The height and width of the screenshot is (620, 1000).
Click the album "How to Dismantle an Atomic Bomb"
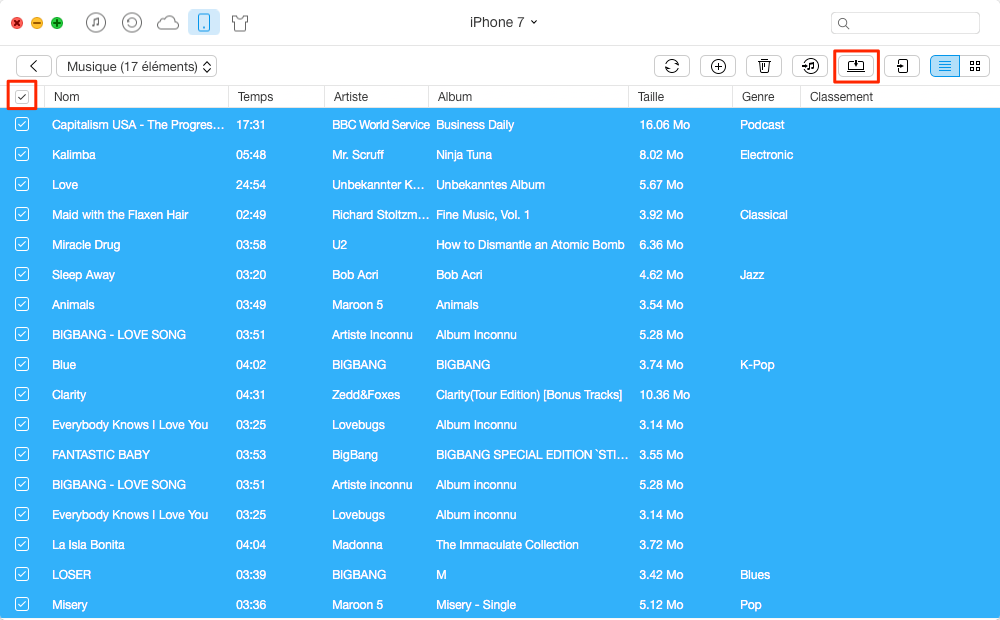530,245
